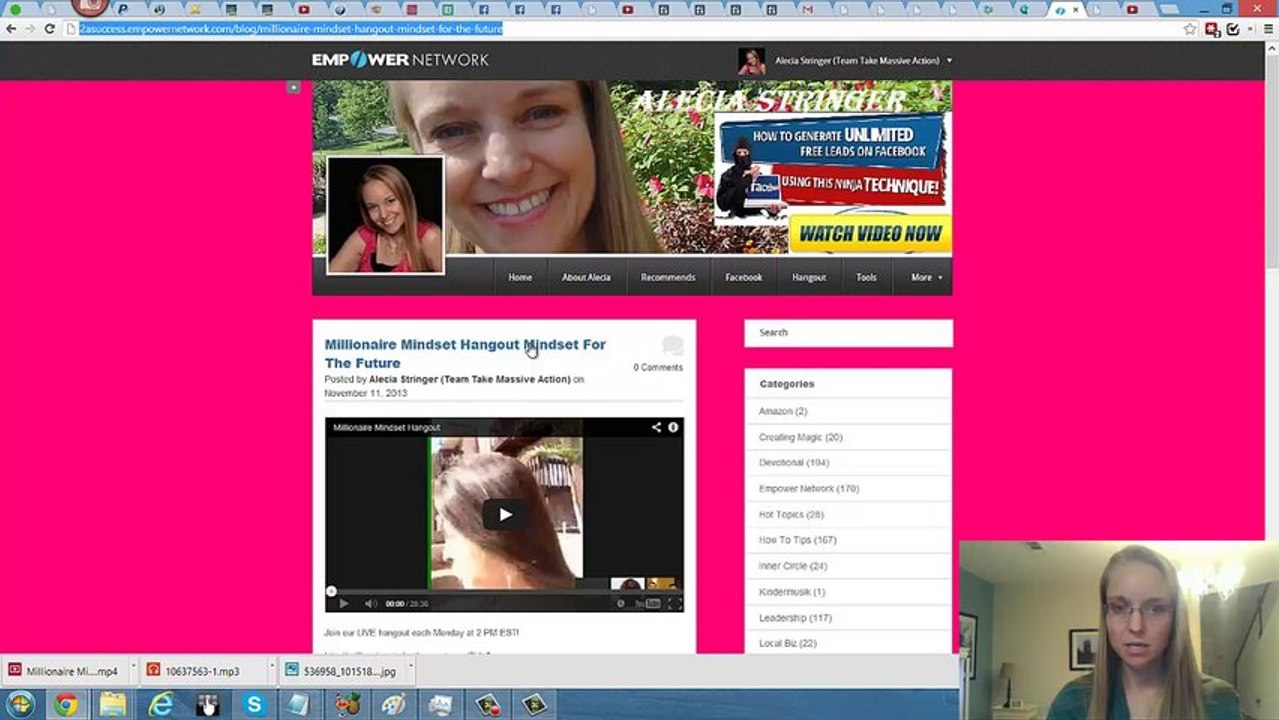Click the Millionaire Mindset Hangout post title
Screen dimensions: 1279x720
pos(465,353)
